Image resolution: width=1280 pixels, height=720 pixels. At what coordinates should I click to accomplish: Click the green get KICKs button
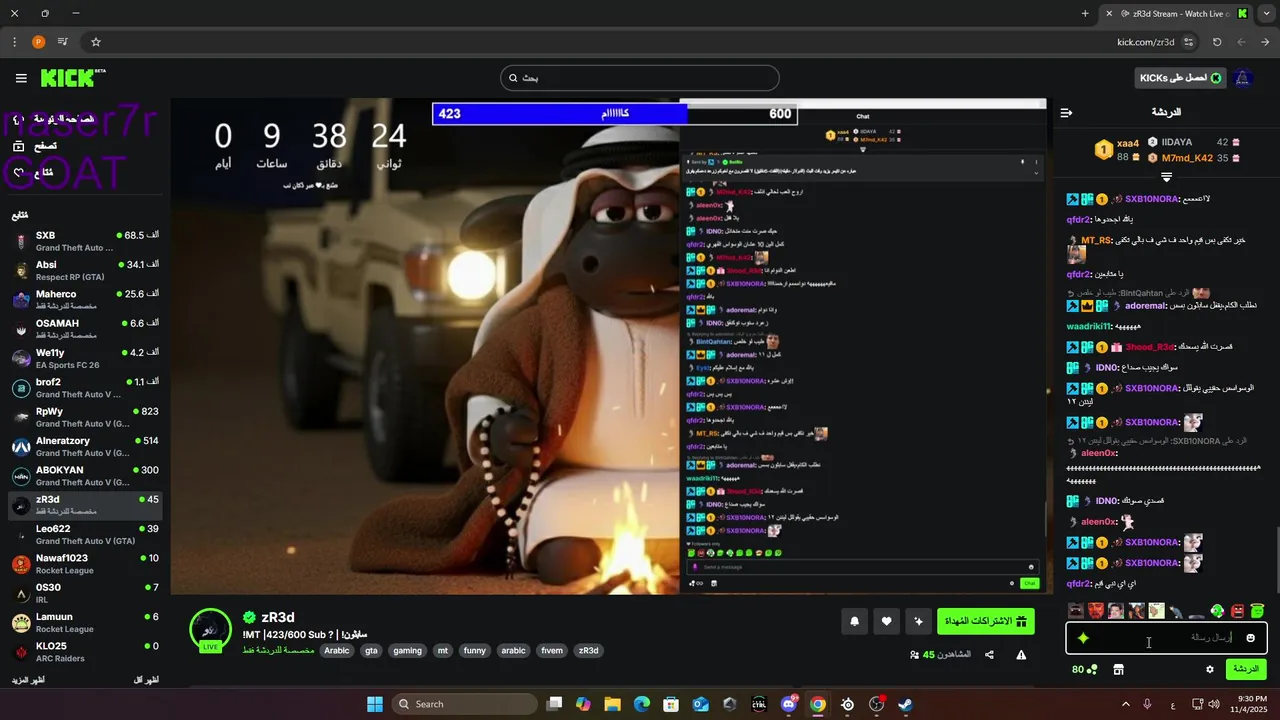point(1181,78)
